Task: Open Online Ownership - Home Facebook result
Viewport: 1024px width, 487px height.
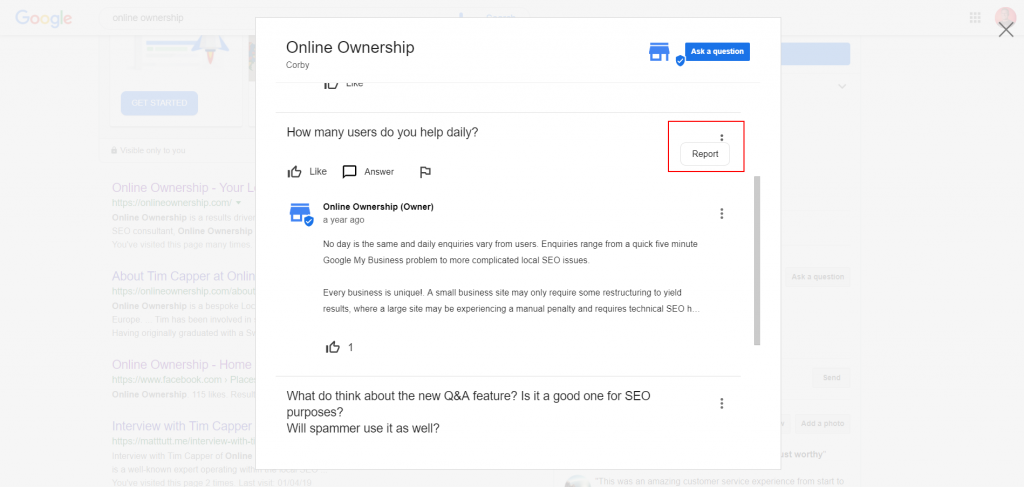Action: [182, 364]
